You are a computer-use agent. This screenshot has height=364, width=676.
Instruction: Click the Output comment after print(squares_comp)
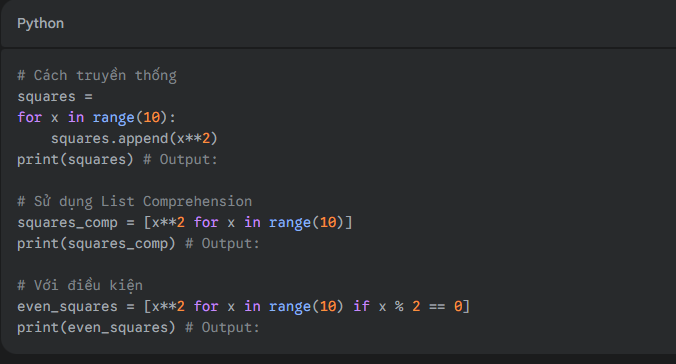[222, 244]
